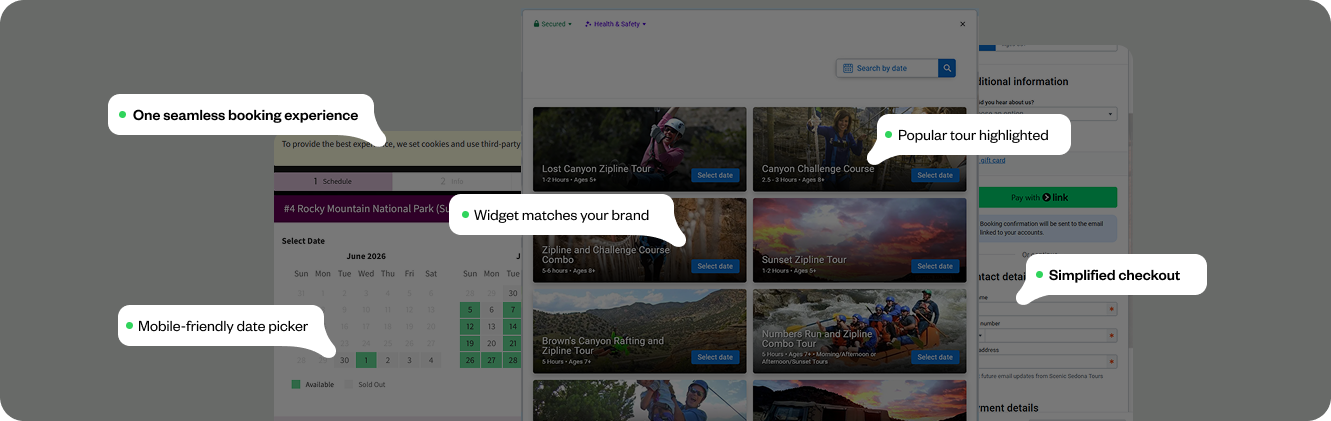Click the Link logo on the Pay button
The image size is (1331, 421).
1055,198
